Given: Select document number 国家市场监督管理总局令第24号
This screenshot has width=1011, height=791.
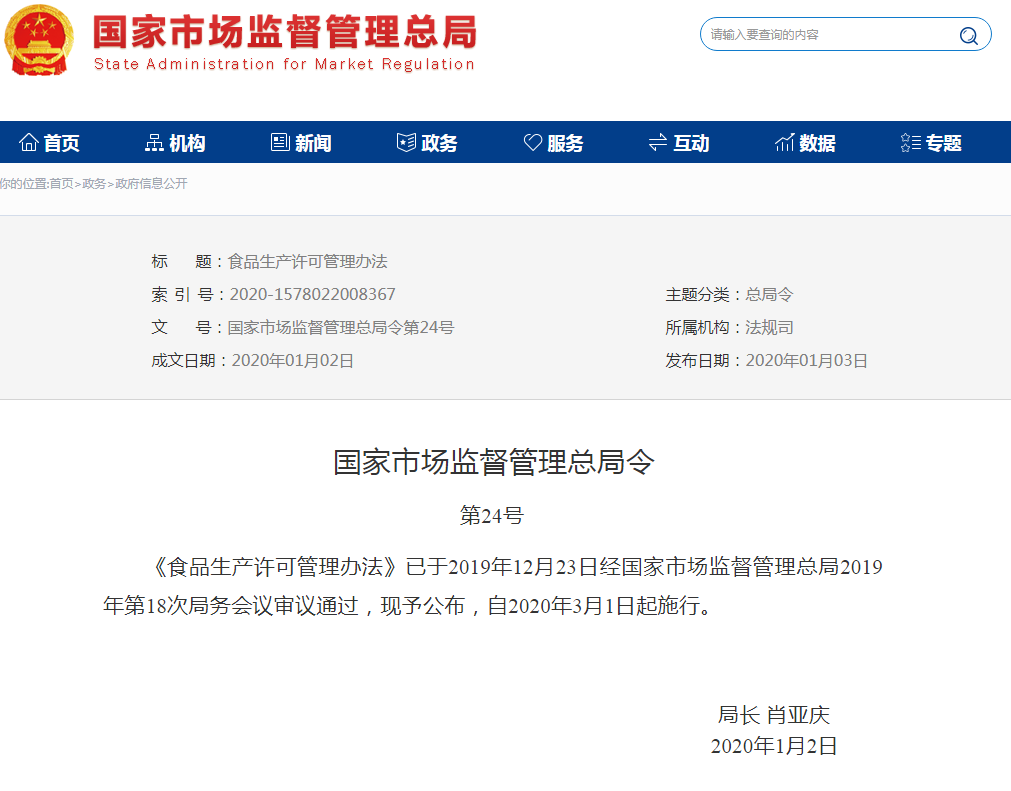Looking at the screenshot, I should 341,327.
